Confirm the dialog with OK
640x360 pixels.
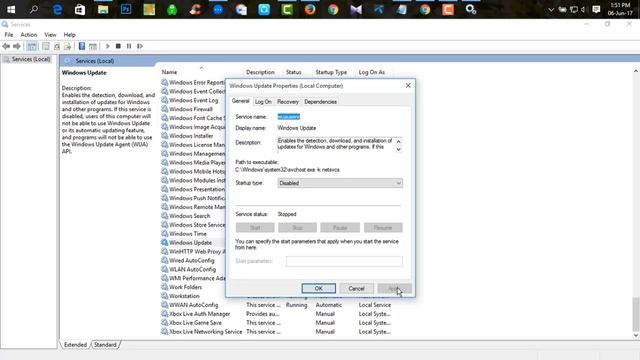click(319, 289)
